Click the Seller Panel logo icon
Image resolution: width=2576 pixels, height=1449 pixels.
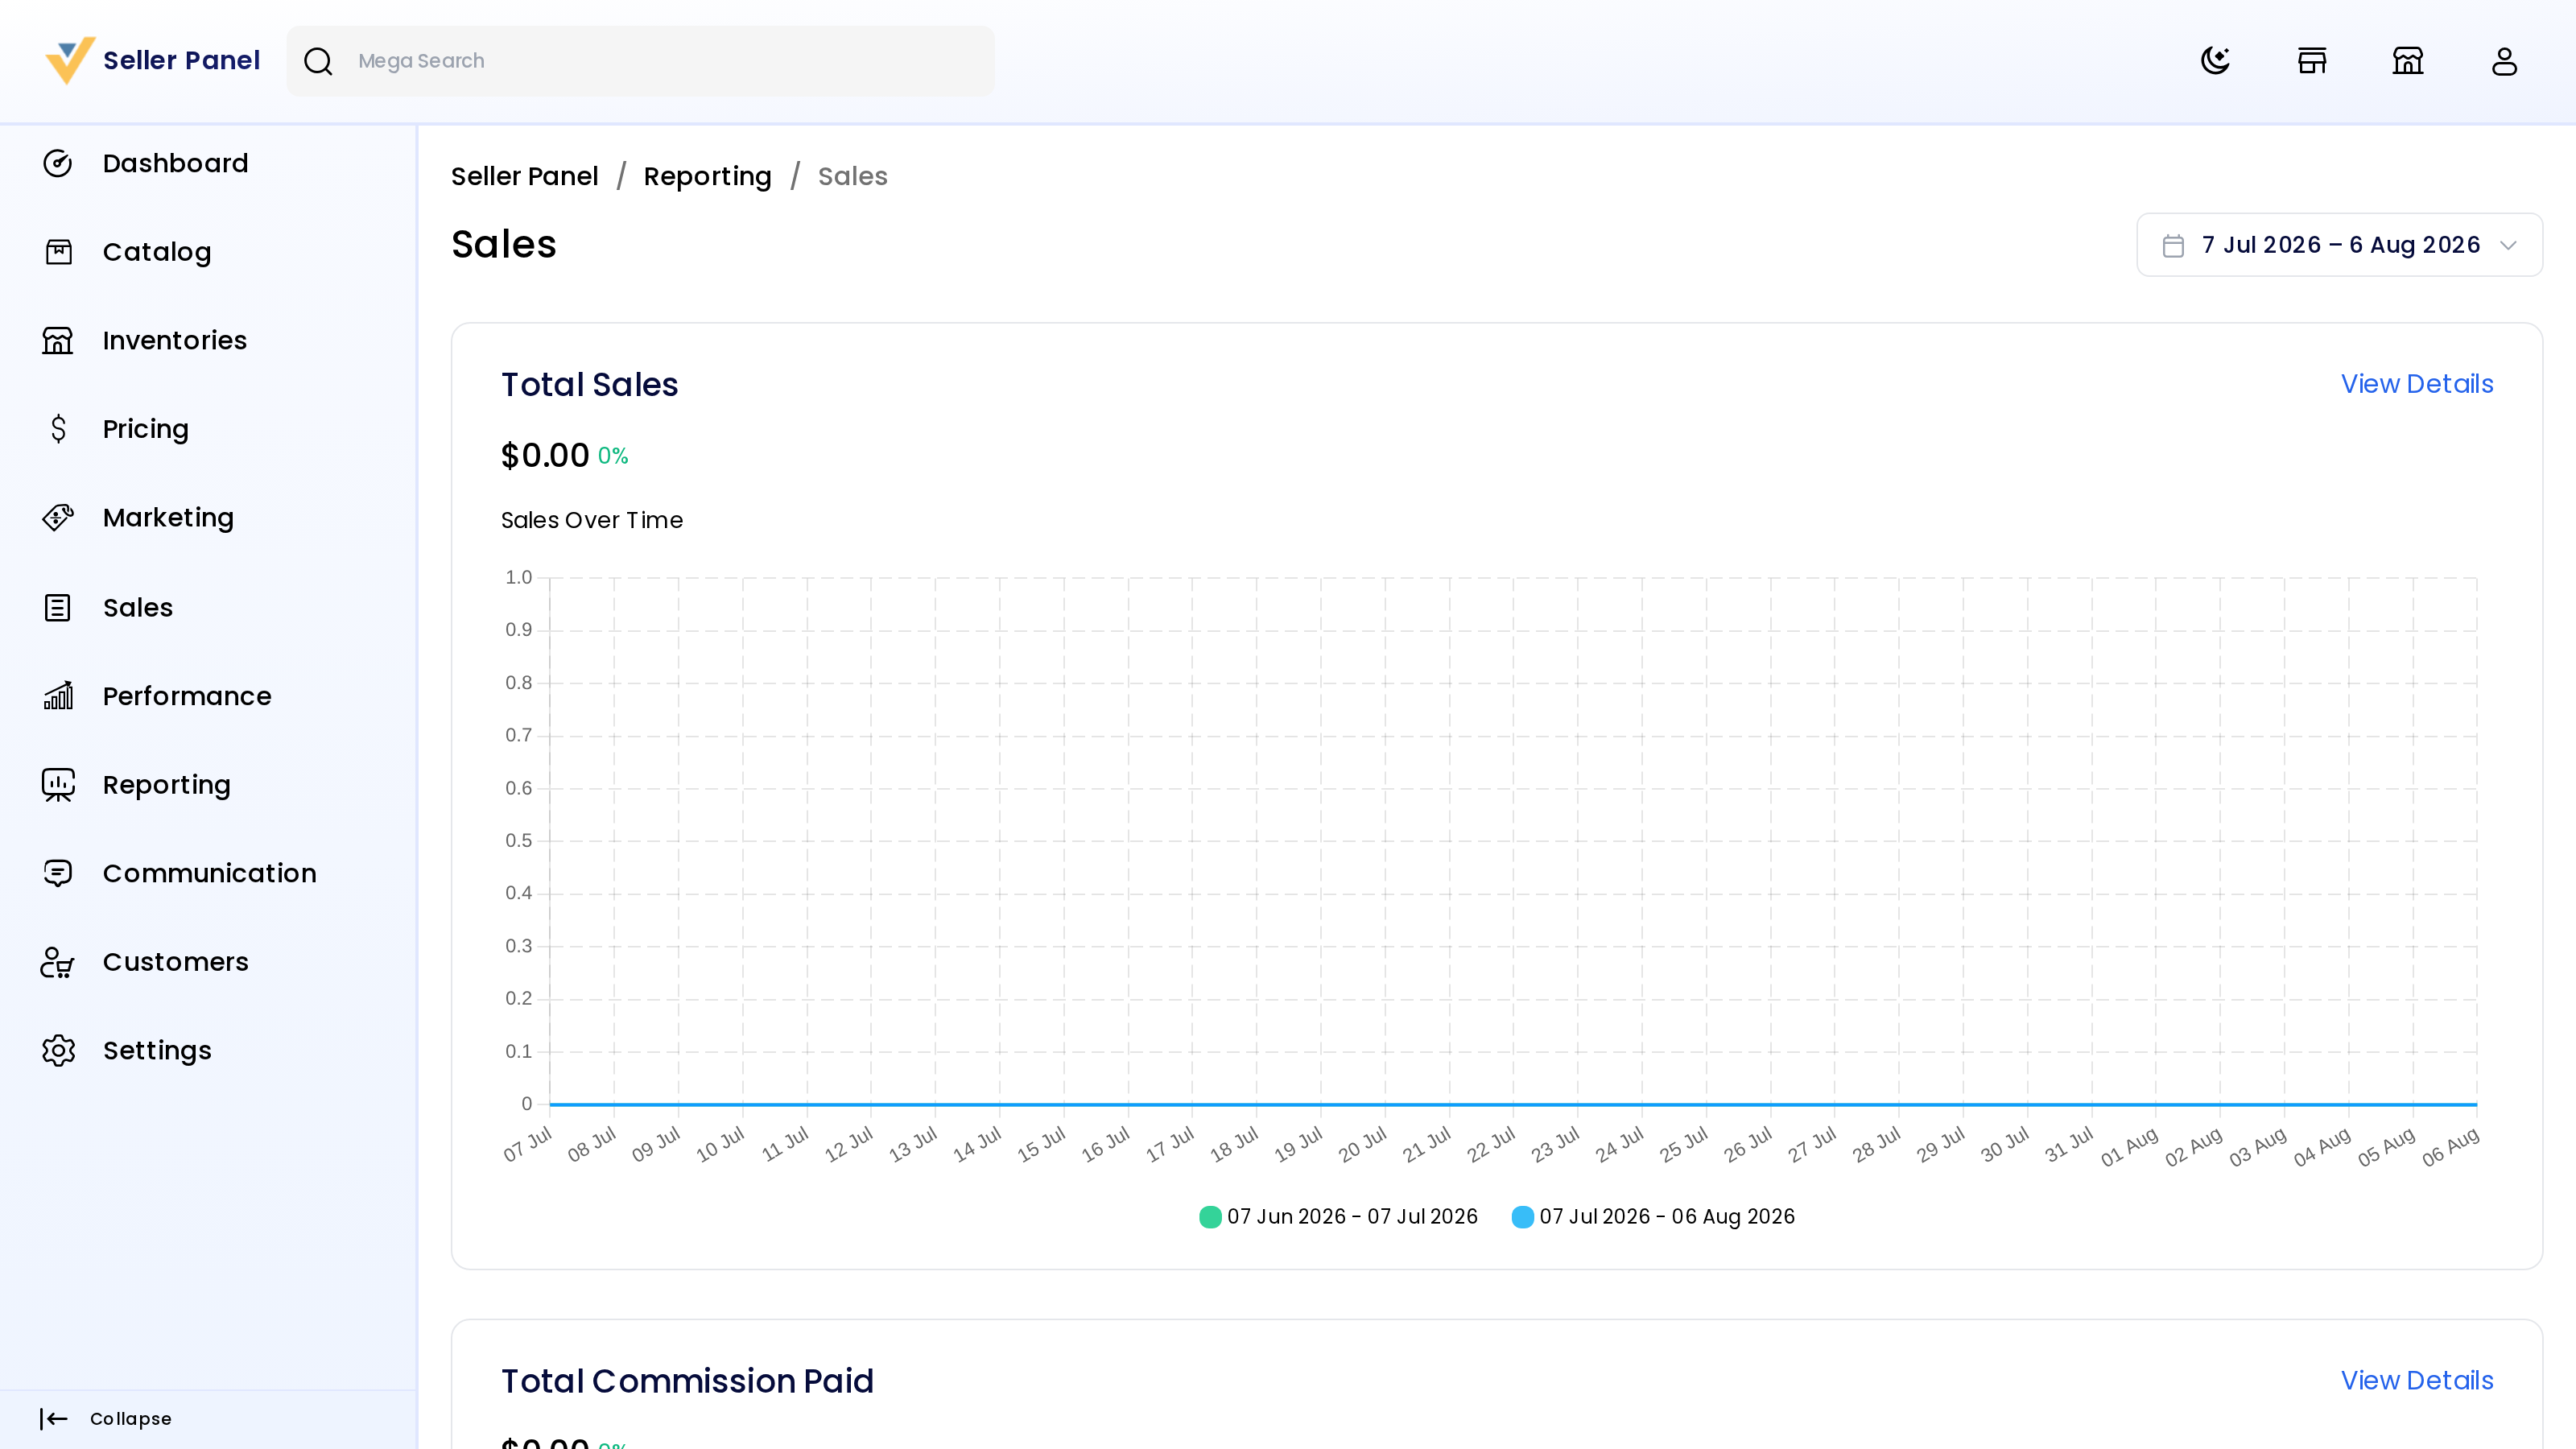[x=70, y=60]
